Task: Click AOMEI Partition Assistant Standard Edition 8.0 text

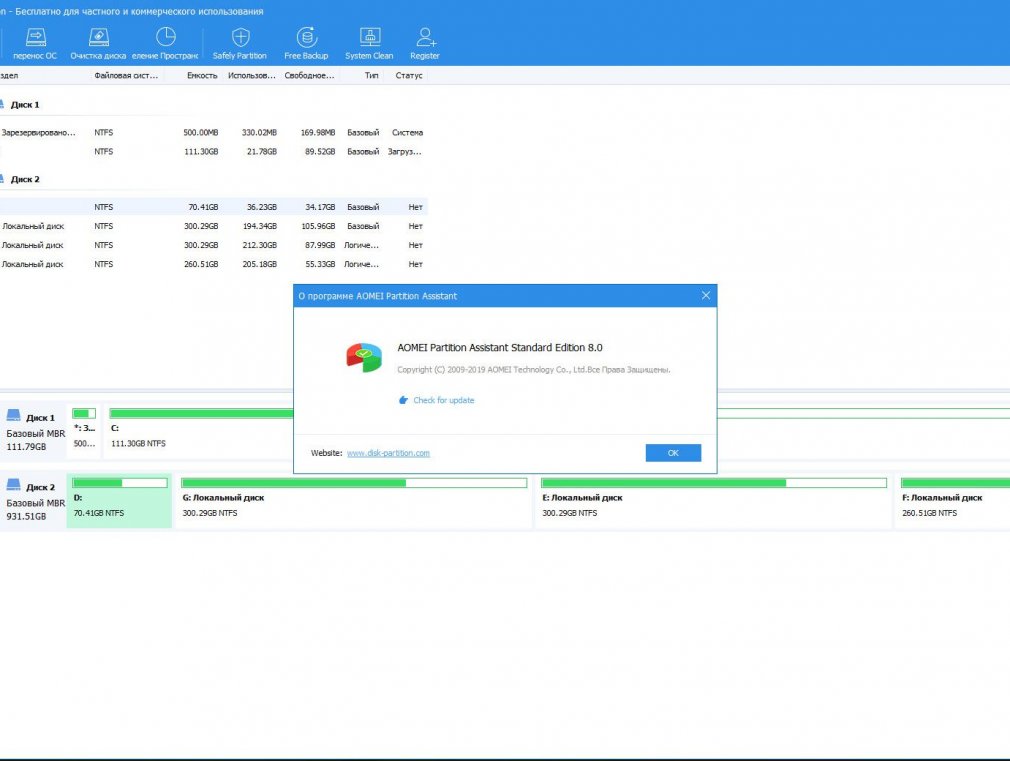Action: (500, 347)
